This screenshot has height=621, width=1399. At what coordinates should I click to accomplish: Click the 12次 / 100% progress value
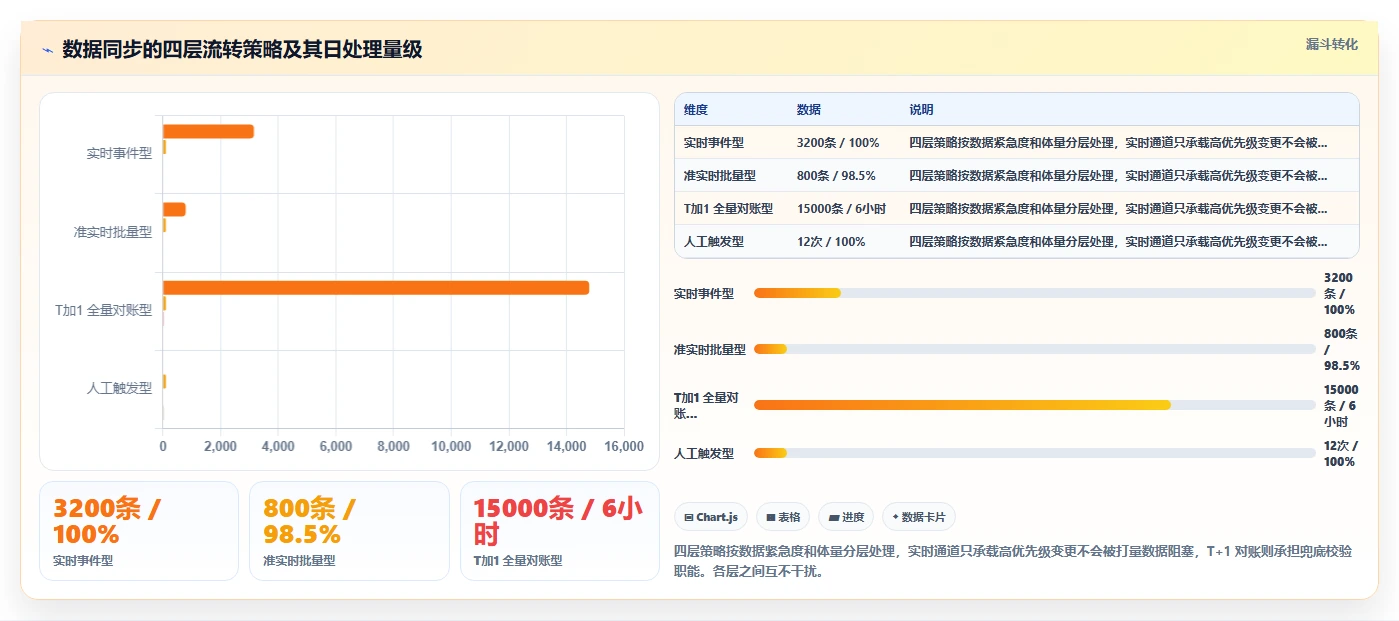(1340, 454)
